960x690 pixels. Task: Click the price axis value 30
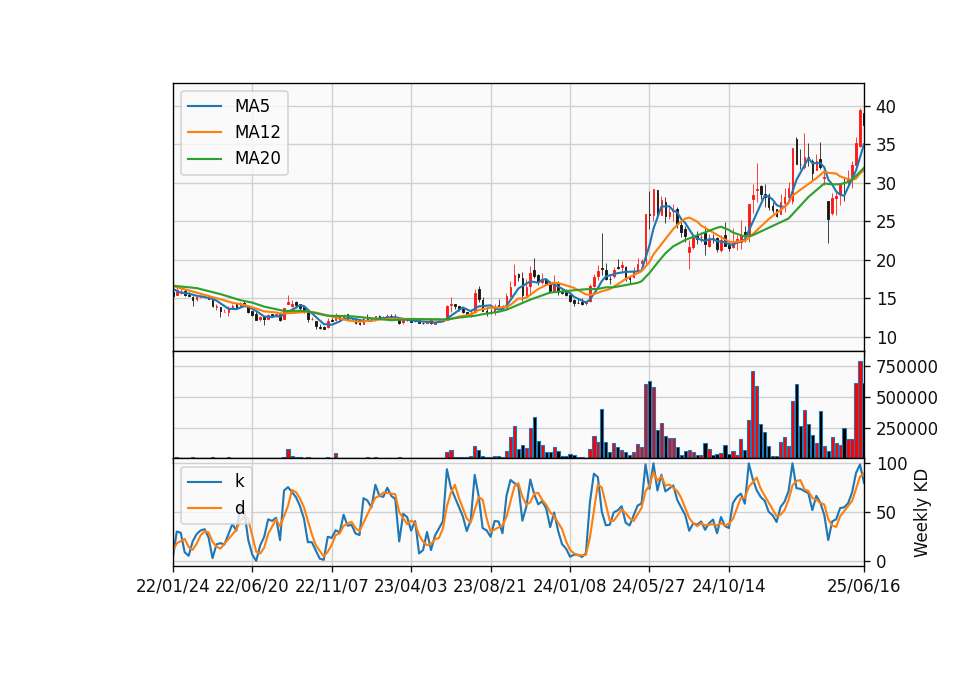[x=885, y=184]
